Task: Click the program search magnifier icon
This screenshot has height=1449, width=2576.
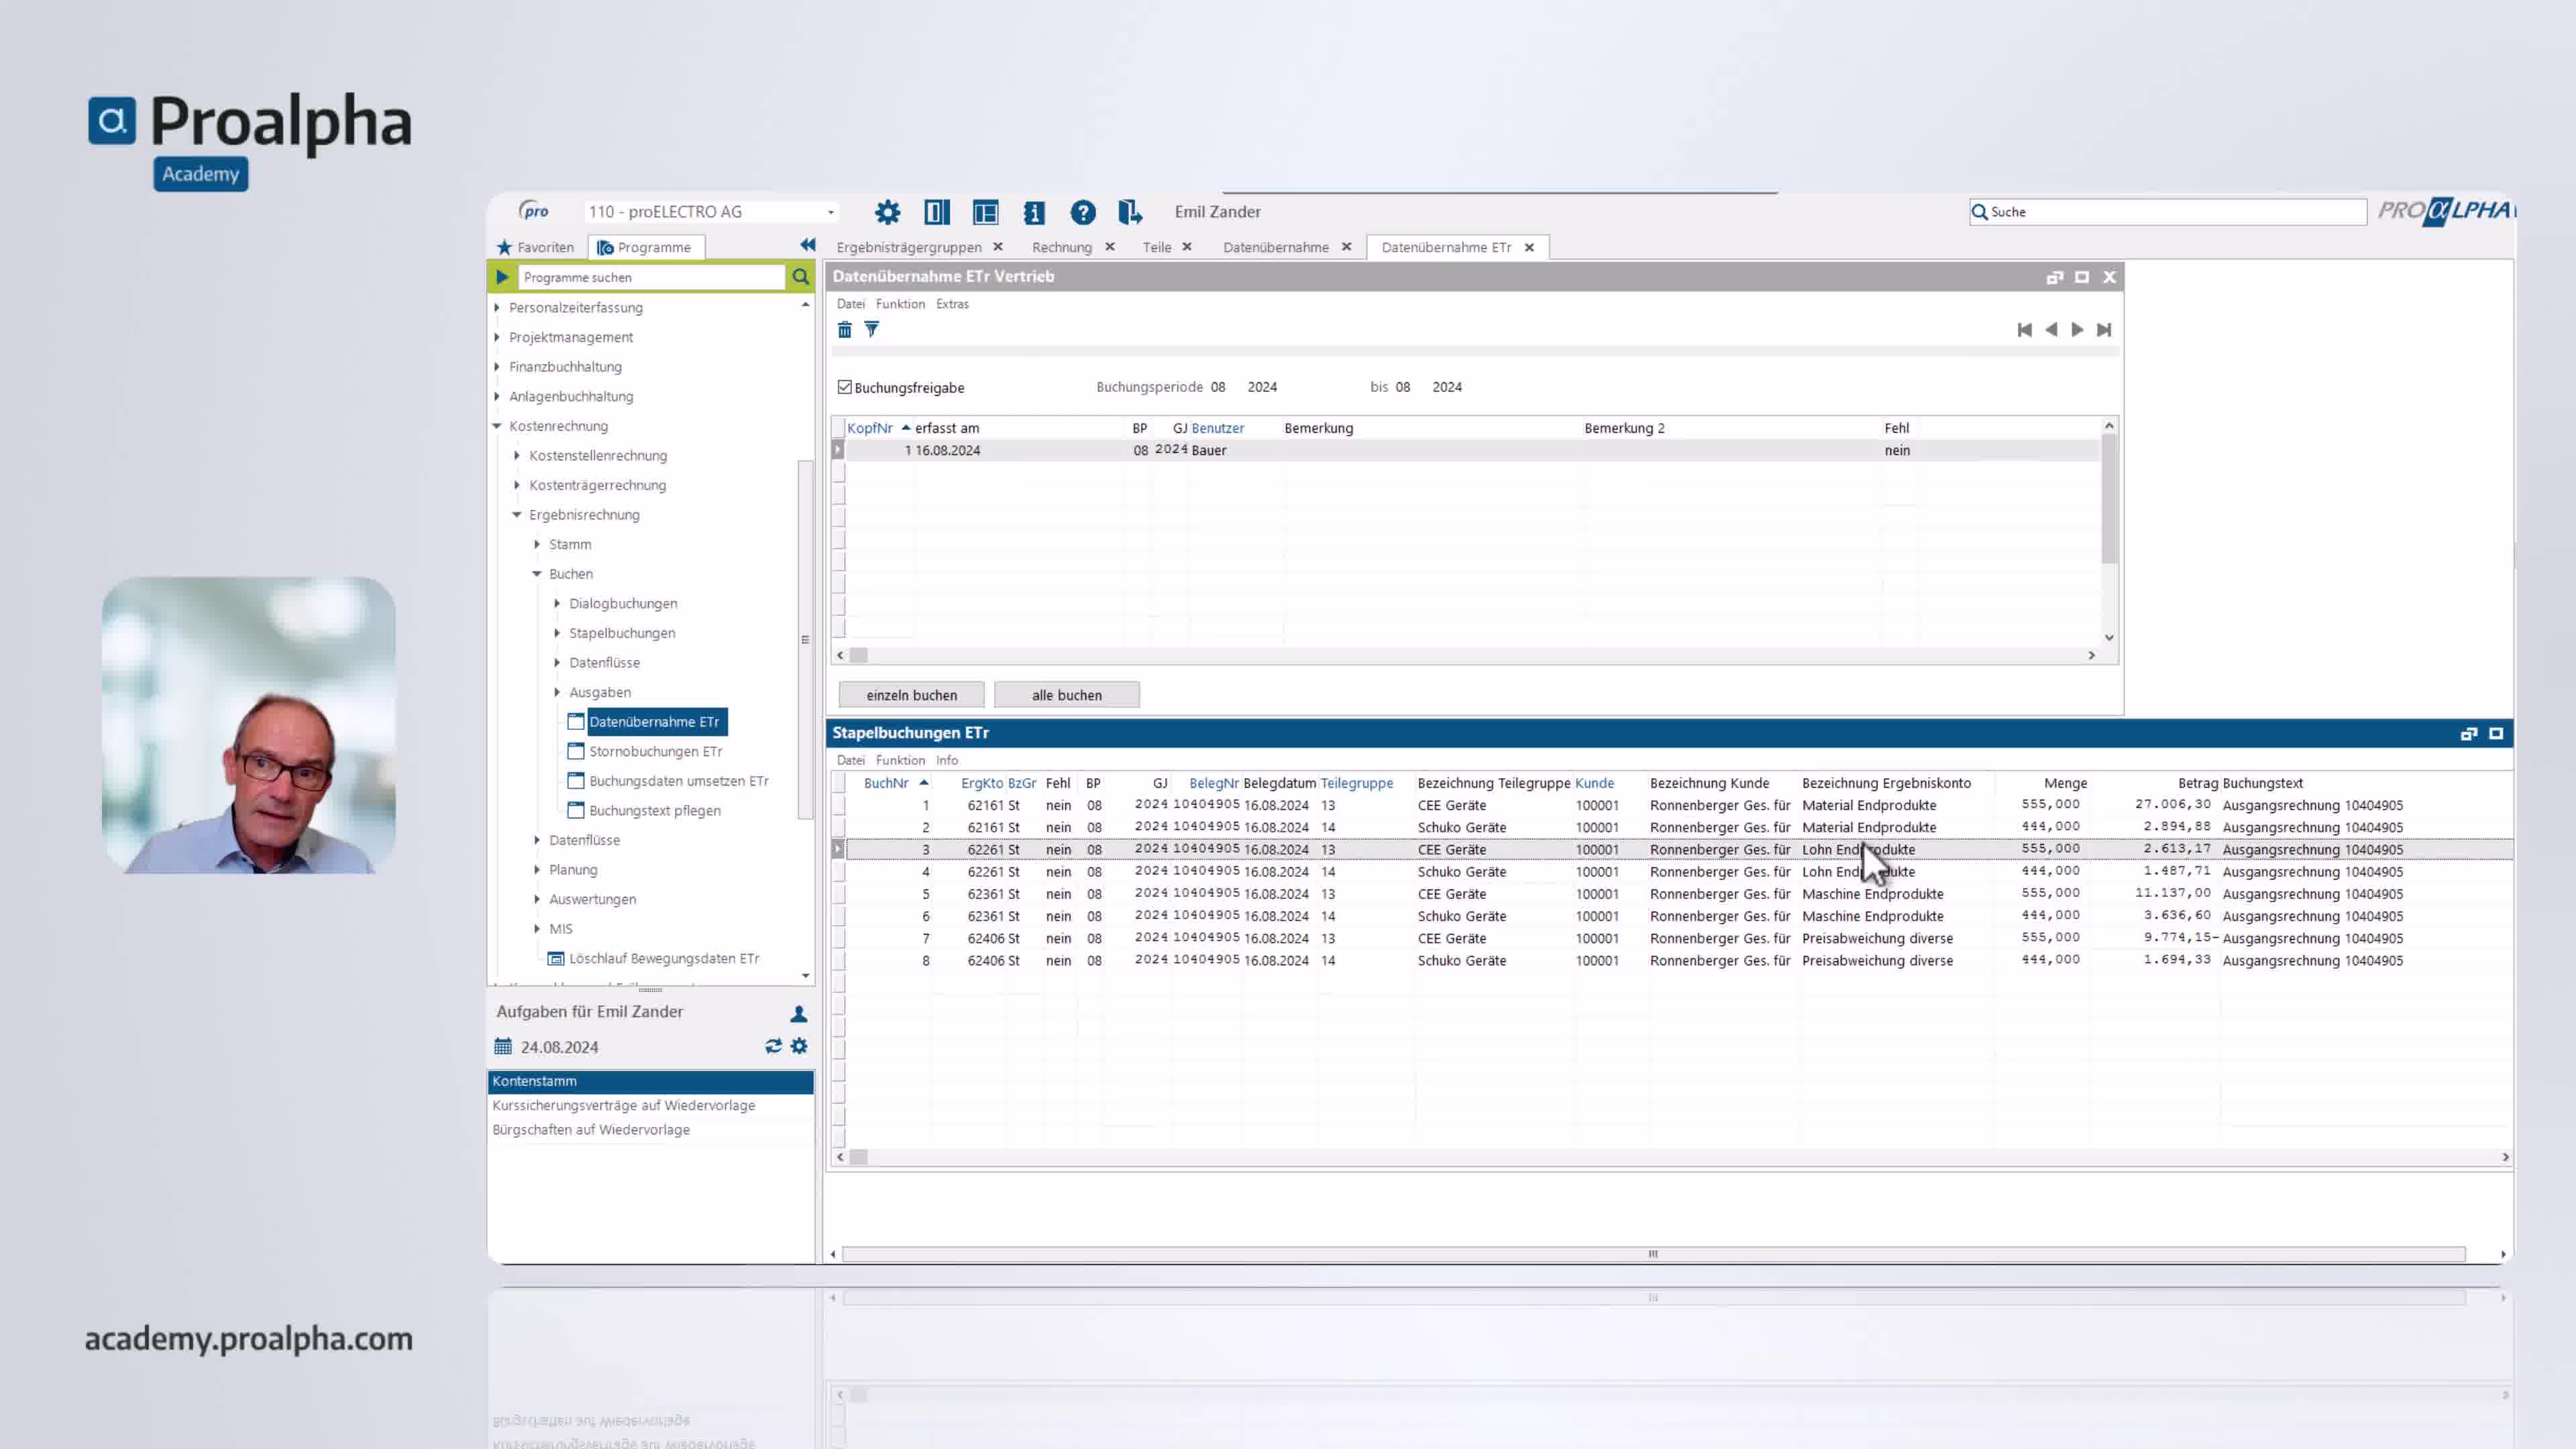Action: click(800, 277)
